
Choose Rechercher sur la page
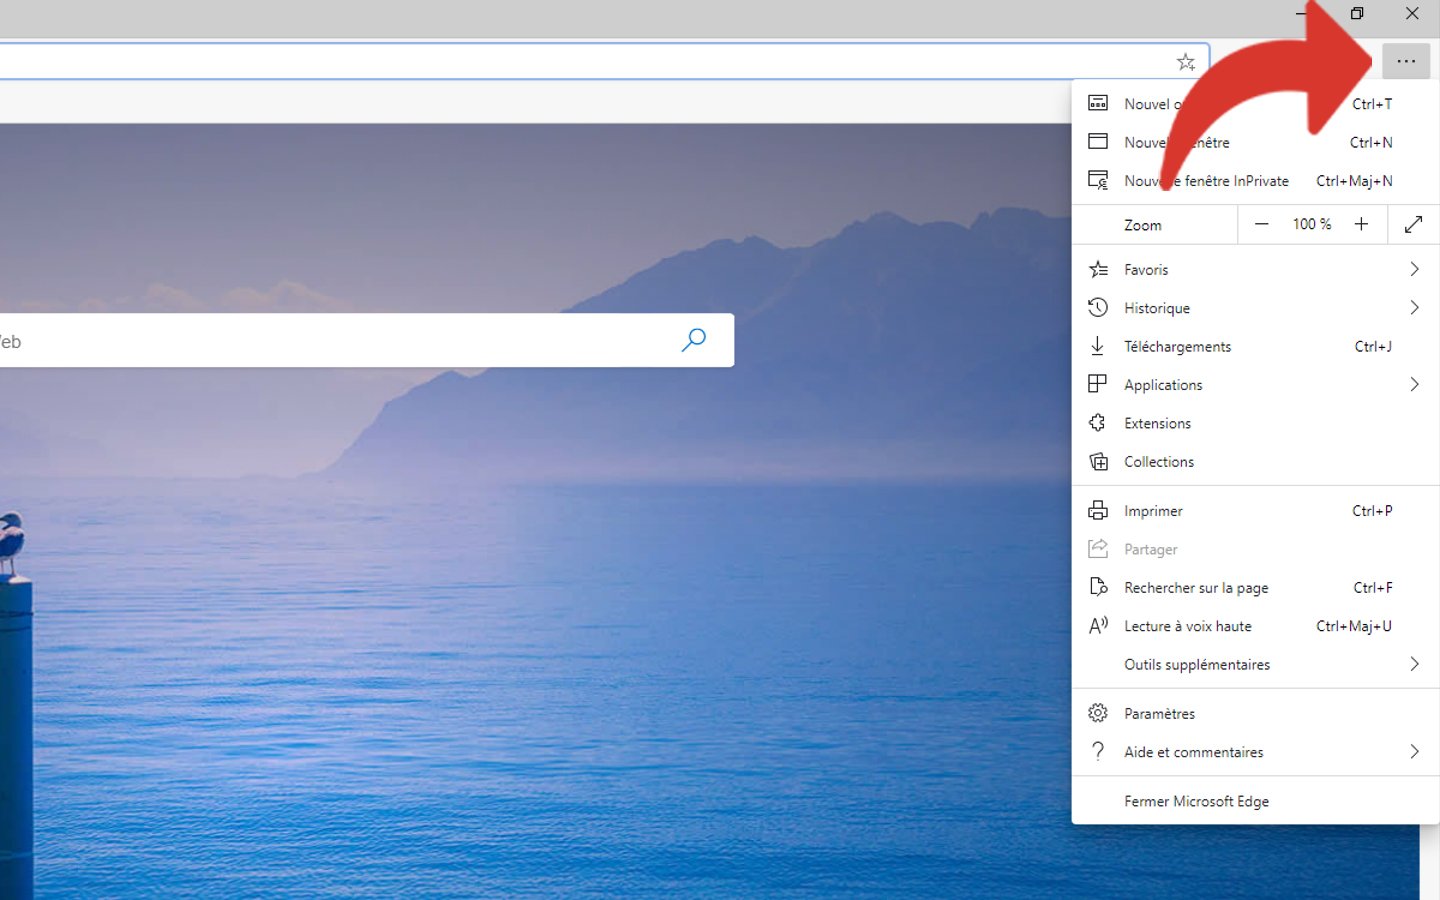point(1196,588)
